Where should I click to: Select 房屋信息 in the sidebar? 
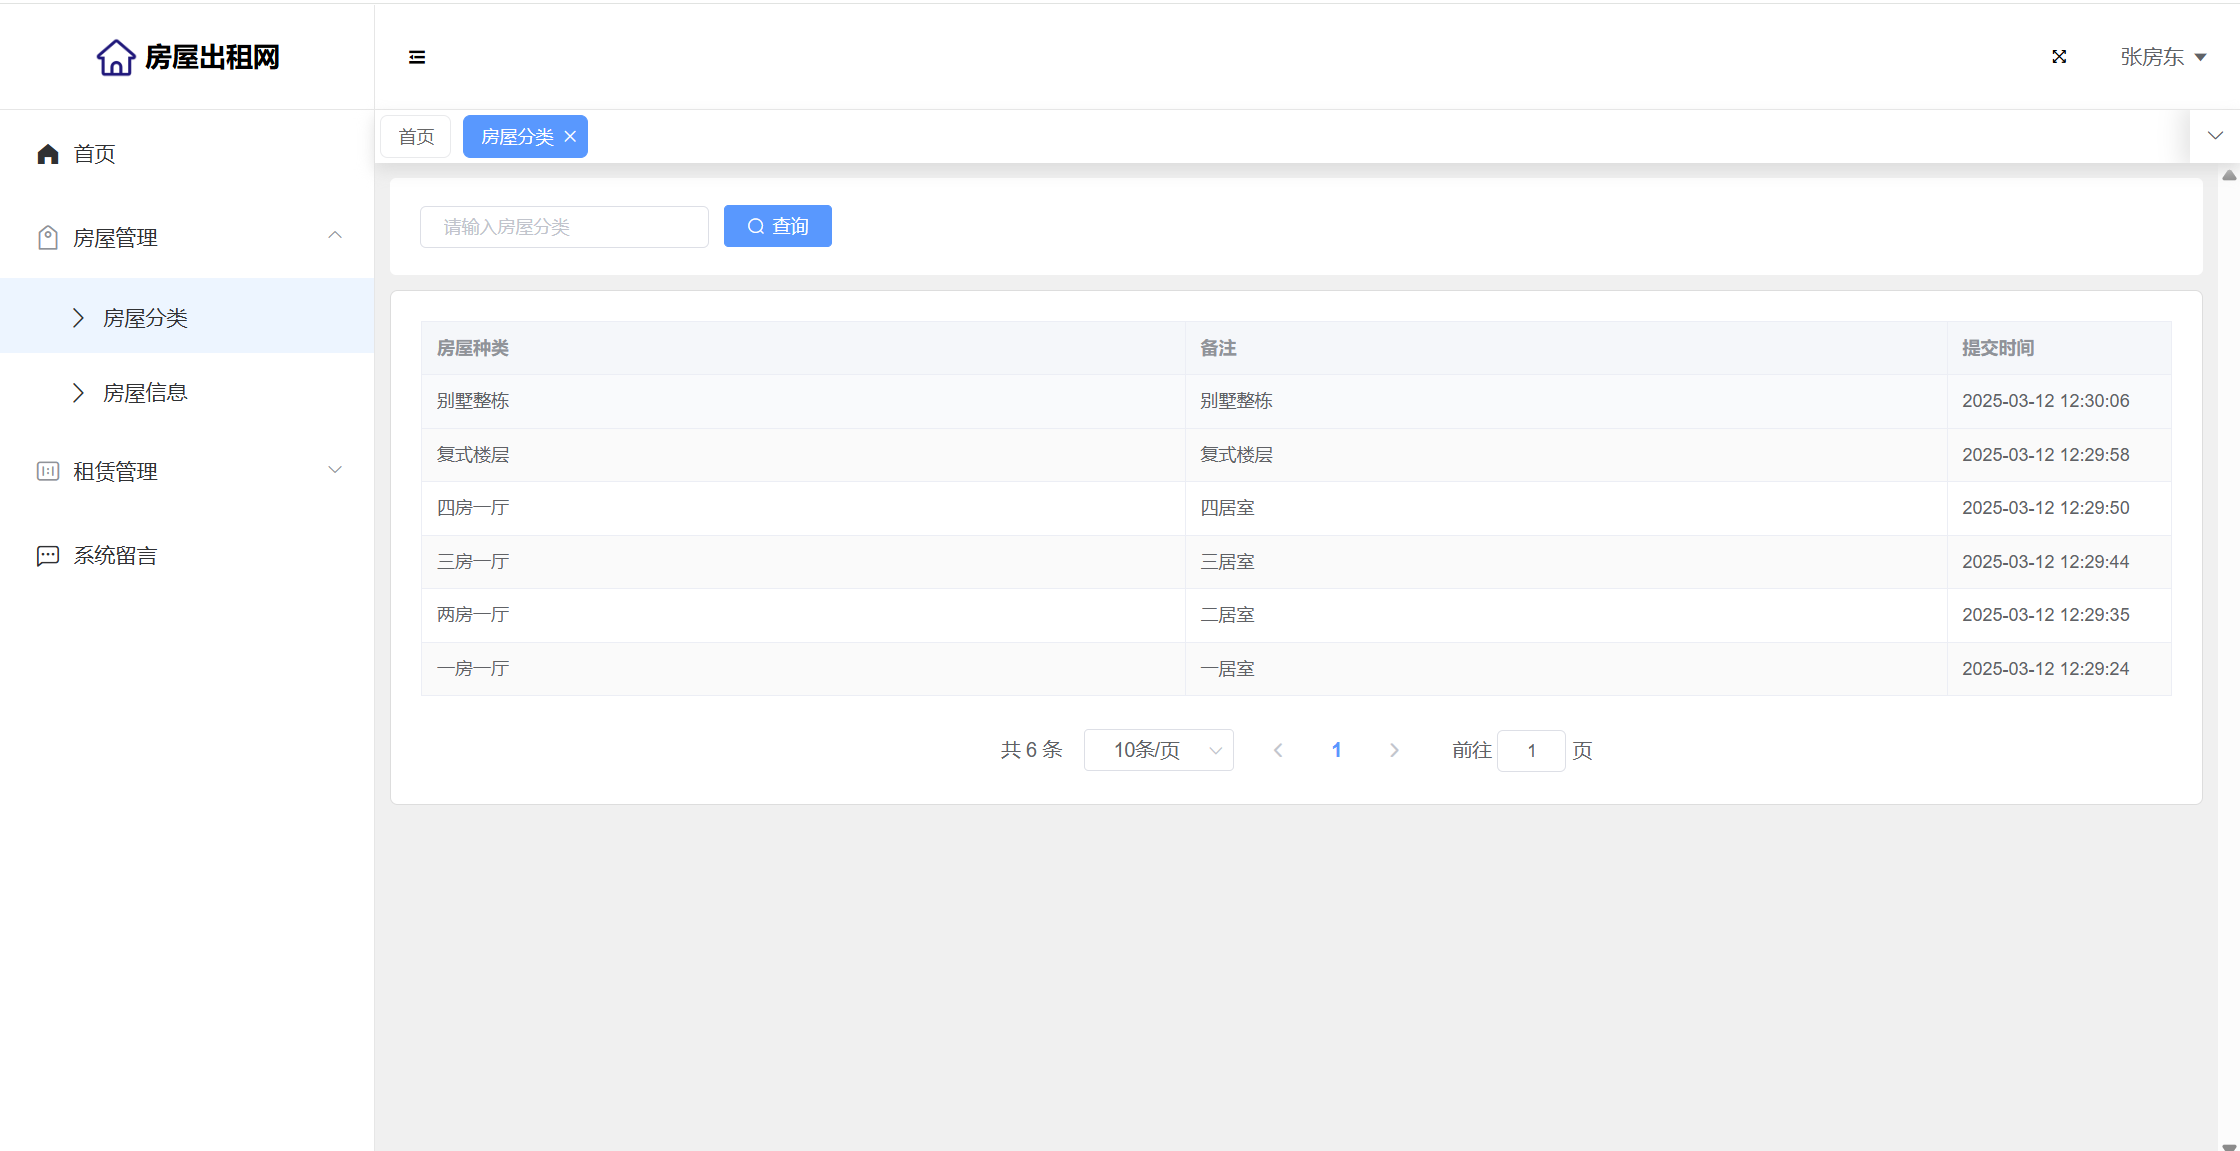[x=145, y=393]
